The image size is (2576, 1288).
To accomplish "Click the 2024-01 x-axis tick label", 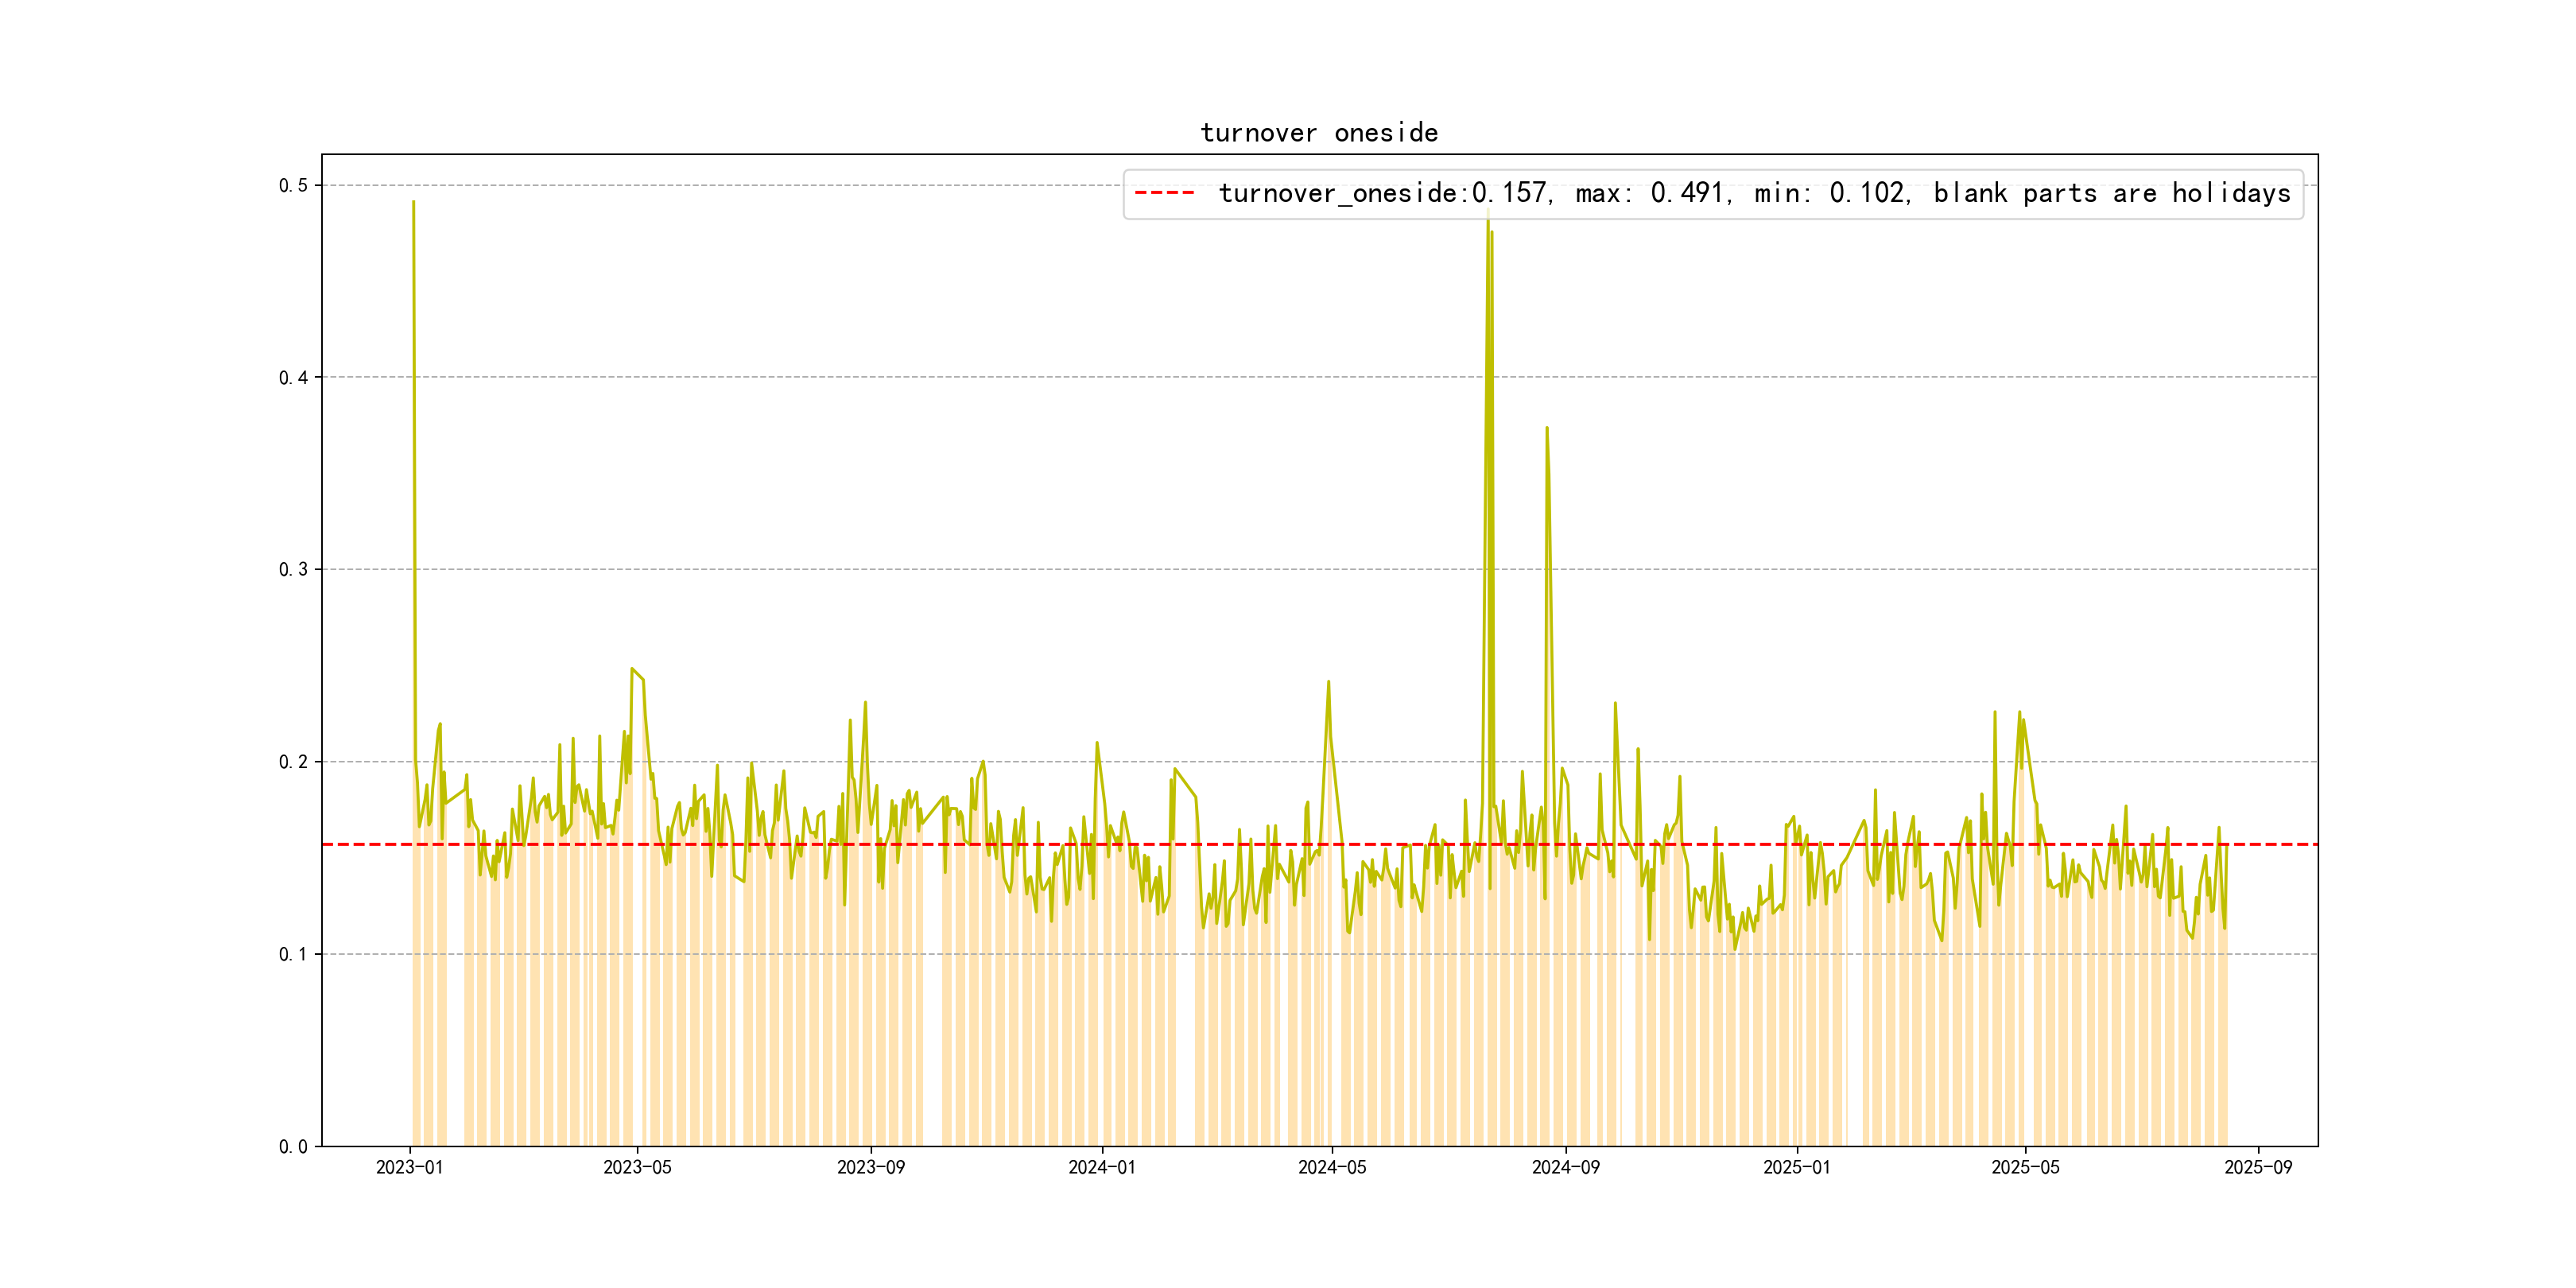I will pyautogui.click(x=1101, y=1167).
